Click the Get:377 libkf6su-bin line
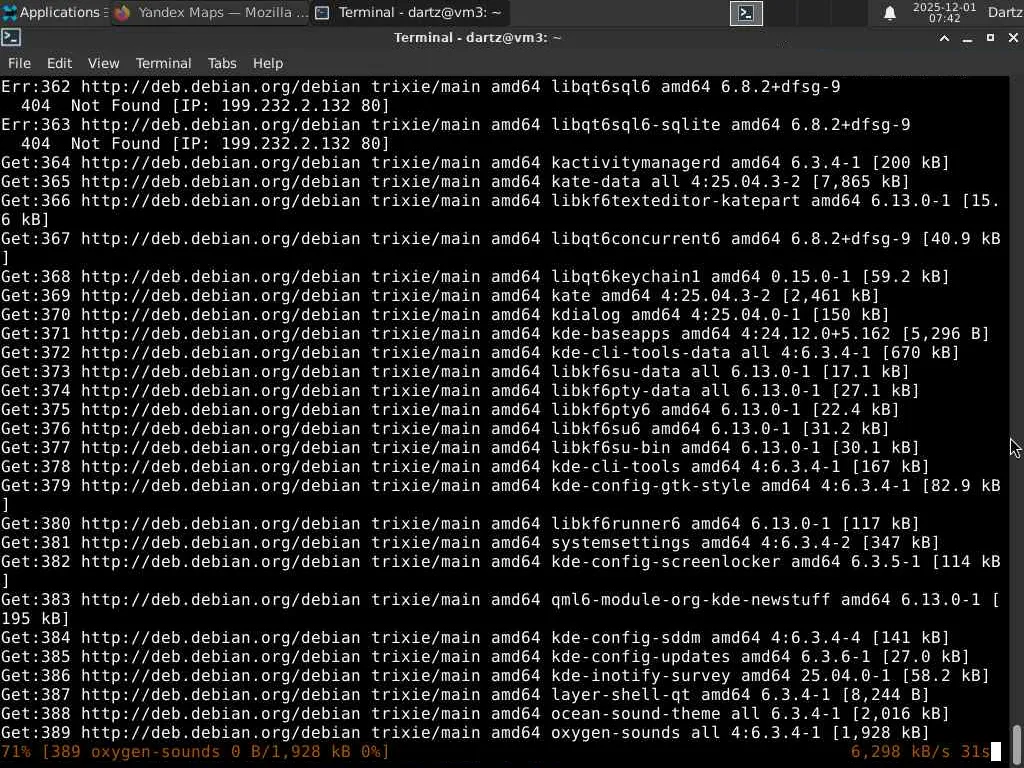This screenshot has height=768, width=1024. click(460, 447)
